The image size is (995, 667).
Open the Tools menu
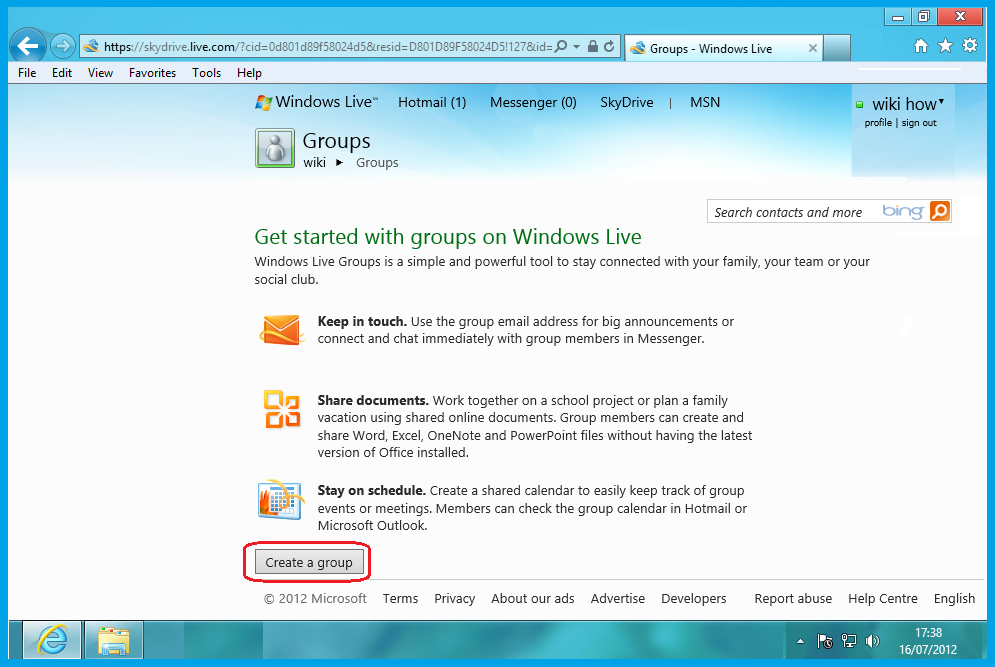point(206,73)
